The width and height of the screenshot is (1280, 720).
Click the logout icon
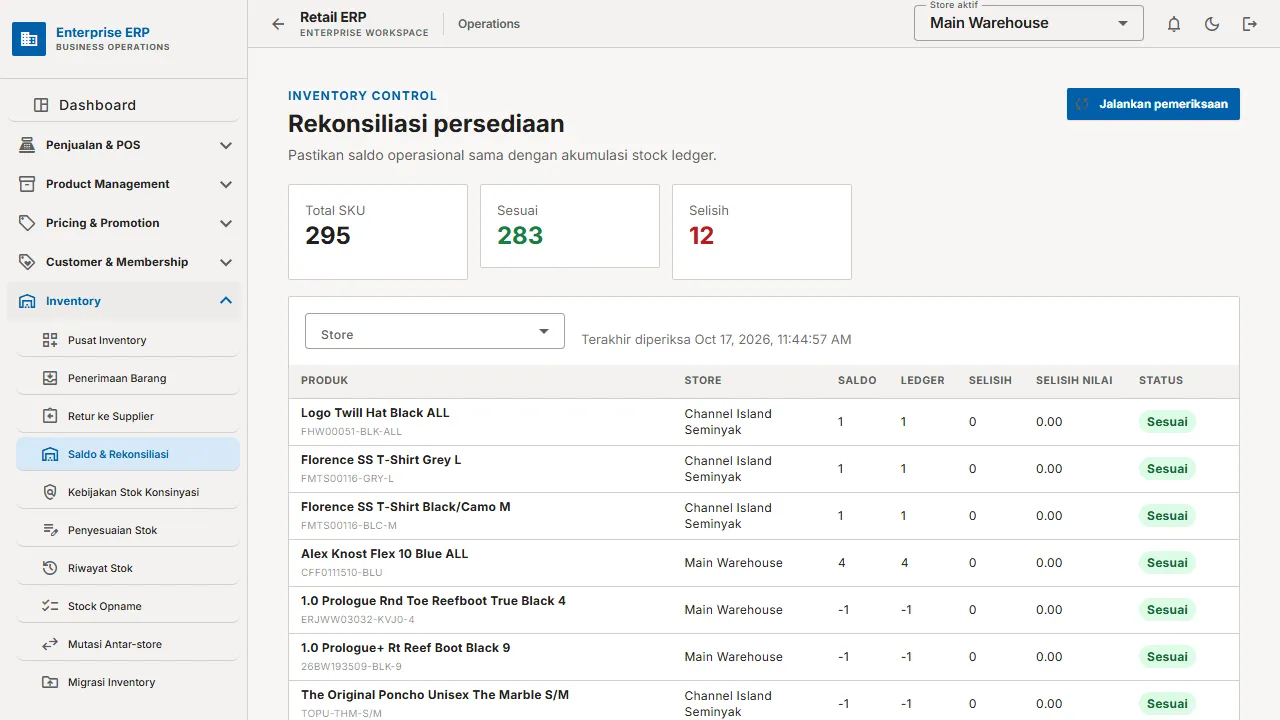pos(1250,24)
